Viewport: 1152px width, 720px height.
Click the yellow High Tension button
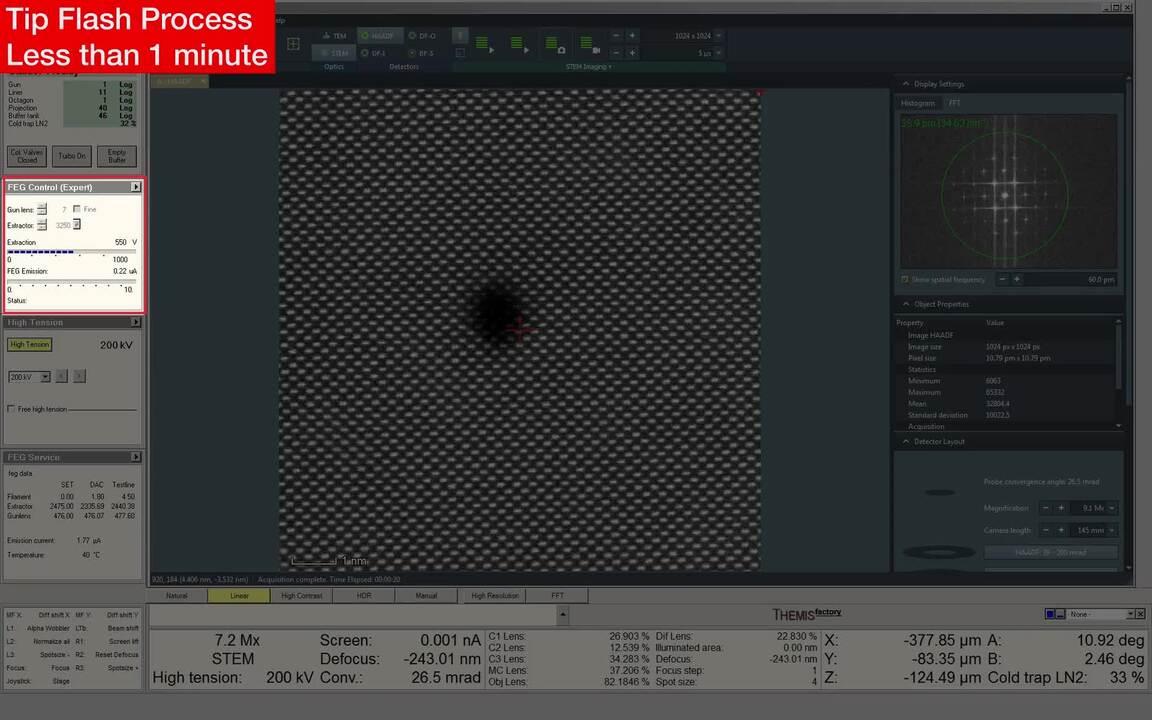pyautogui.click(x=29, y=345)
